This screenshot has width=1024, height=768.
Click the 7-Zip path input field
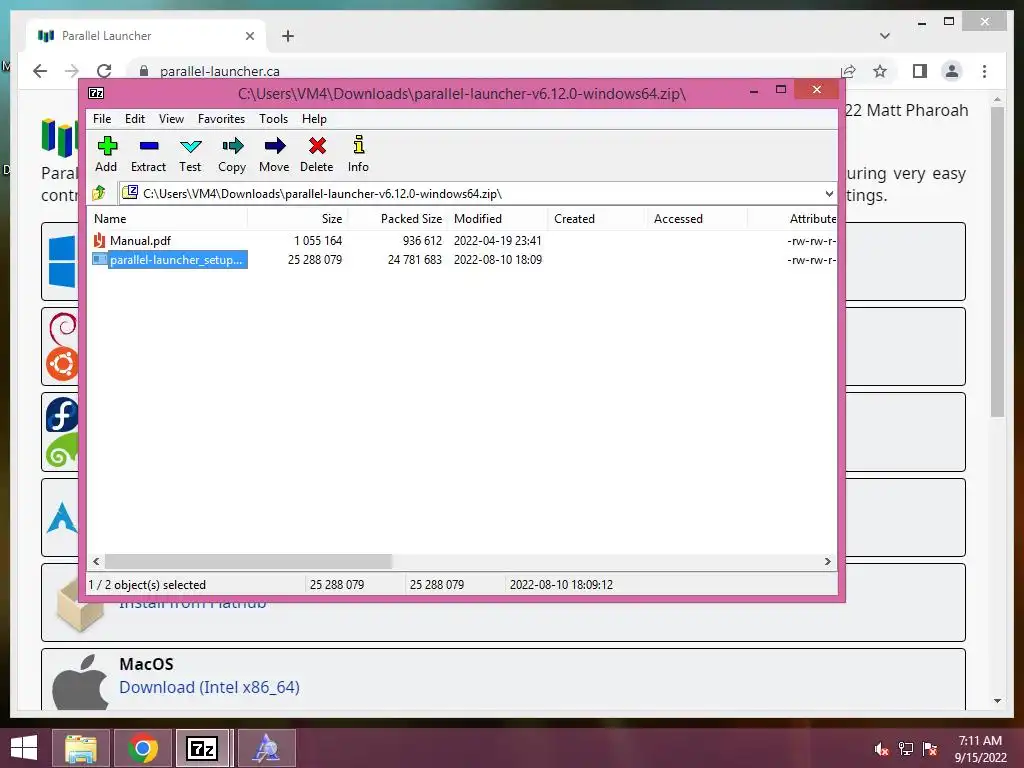tap(477, 193)
